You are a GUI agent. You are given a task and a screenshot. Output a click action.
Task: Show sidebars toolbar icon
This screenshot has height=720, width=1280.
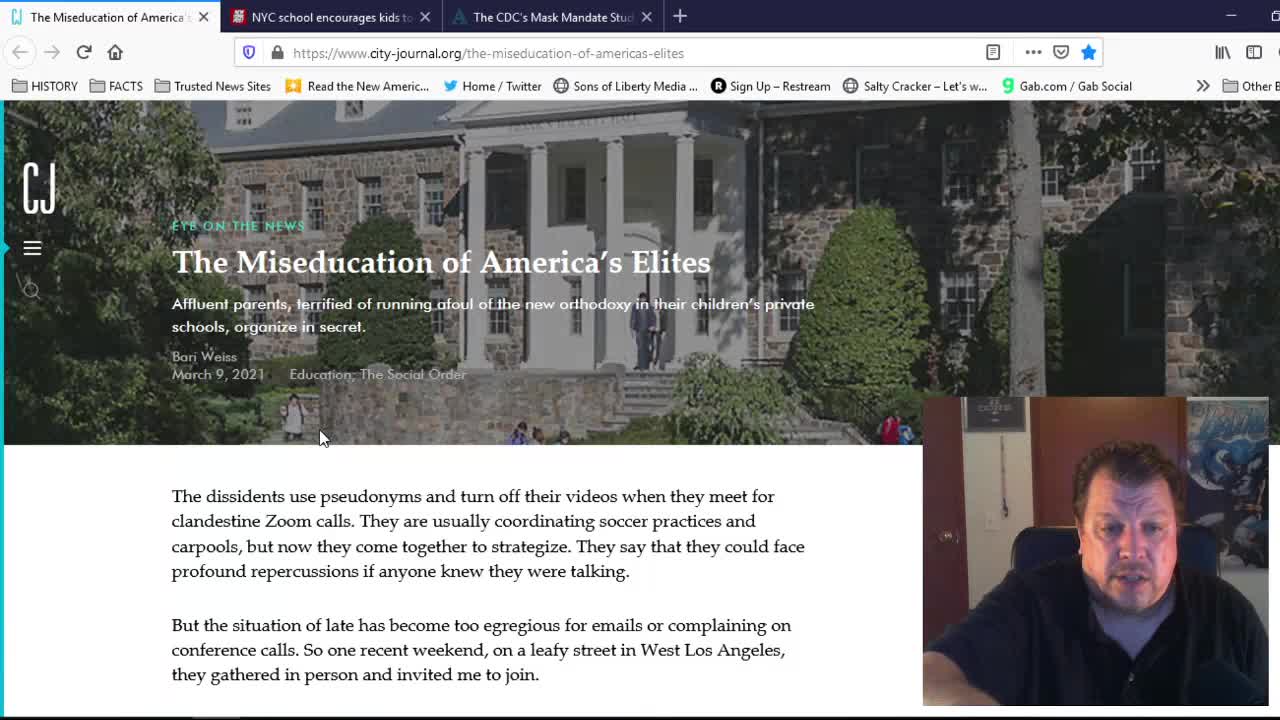pos(1254,52)
